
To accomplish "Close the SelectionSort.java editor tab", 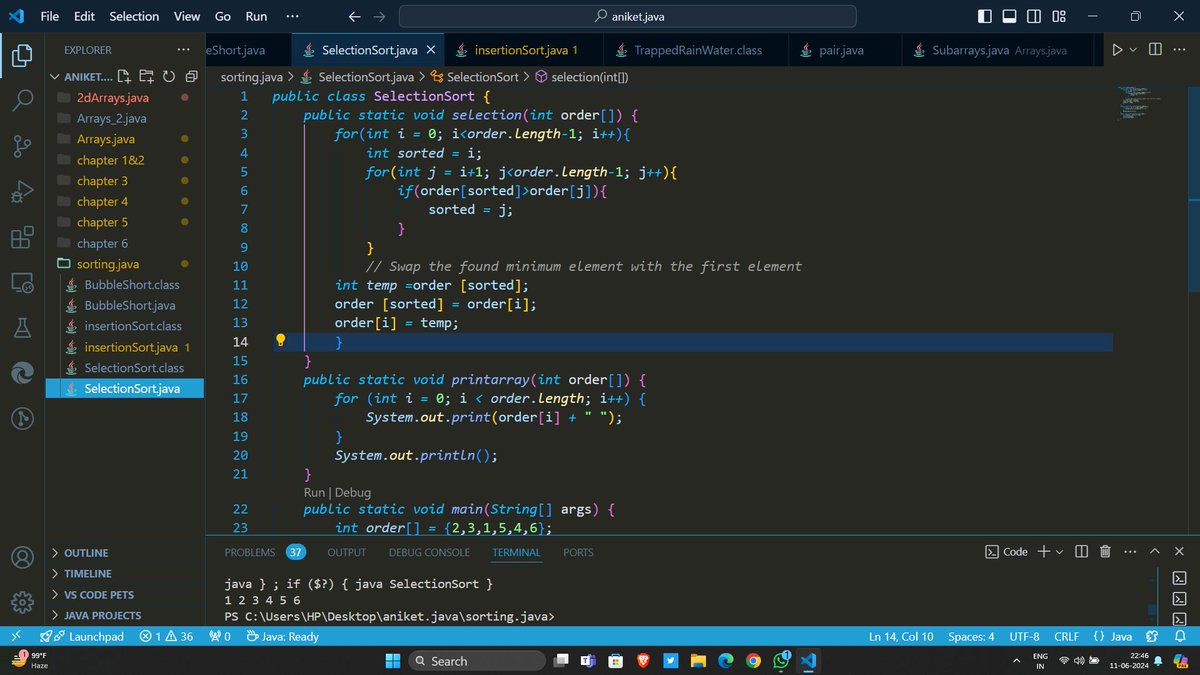I will tap(431, 50).
